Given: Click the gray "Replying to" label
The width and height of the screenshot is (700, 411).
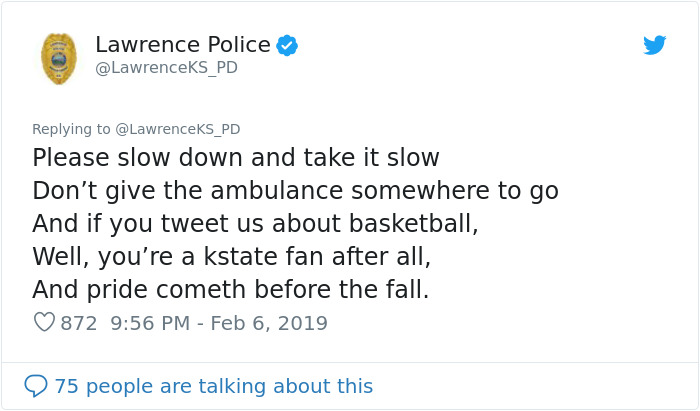Looking at the screenshot, I should coord(71,129).
